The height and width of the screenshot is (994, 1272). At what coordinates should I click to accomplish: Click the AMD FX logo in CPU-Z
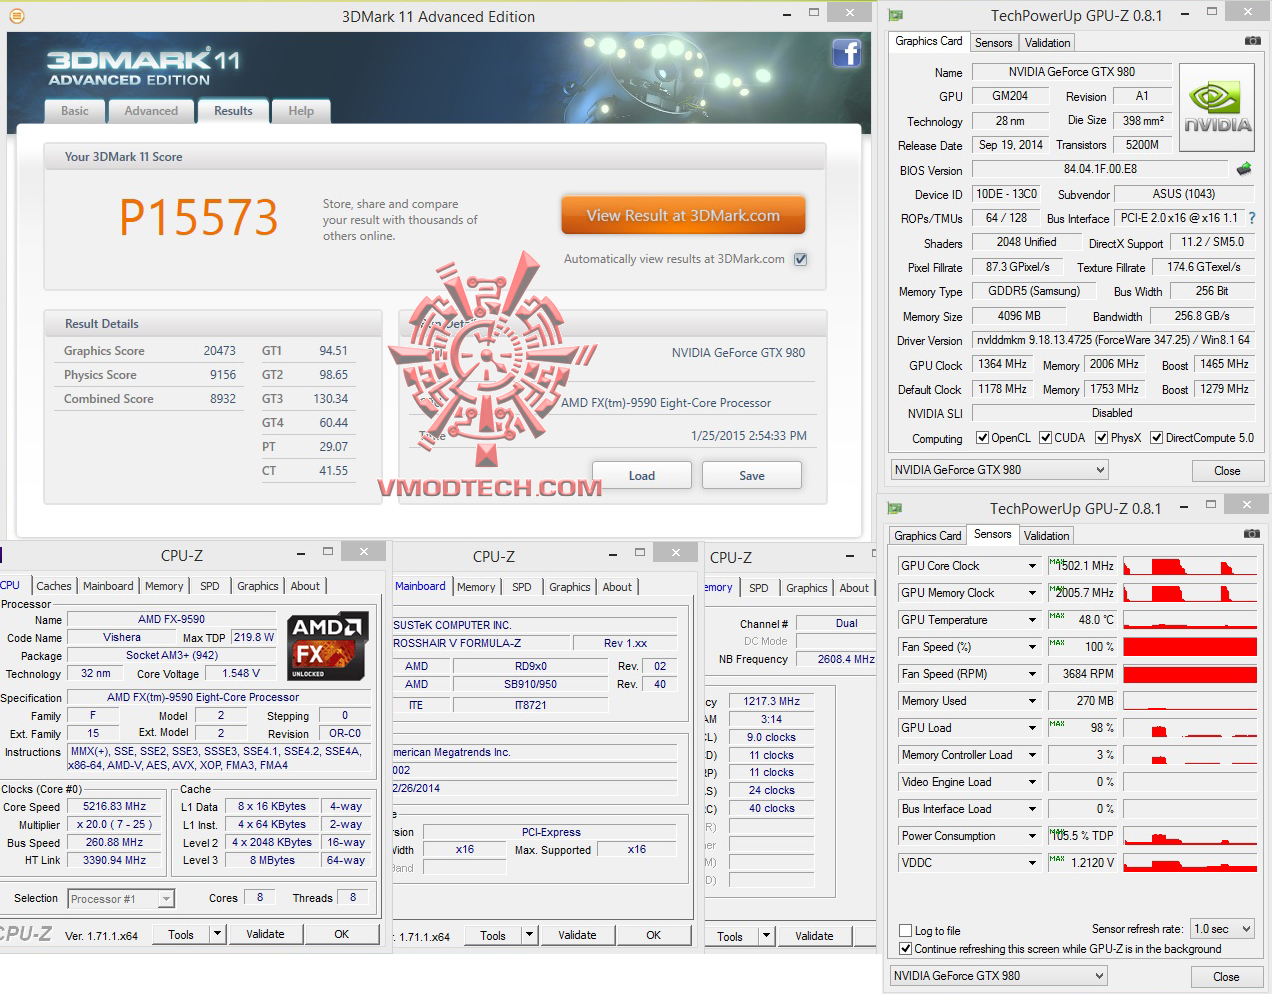click(x=327, y=647)
